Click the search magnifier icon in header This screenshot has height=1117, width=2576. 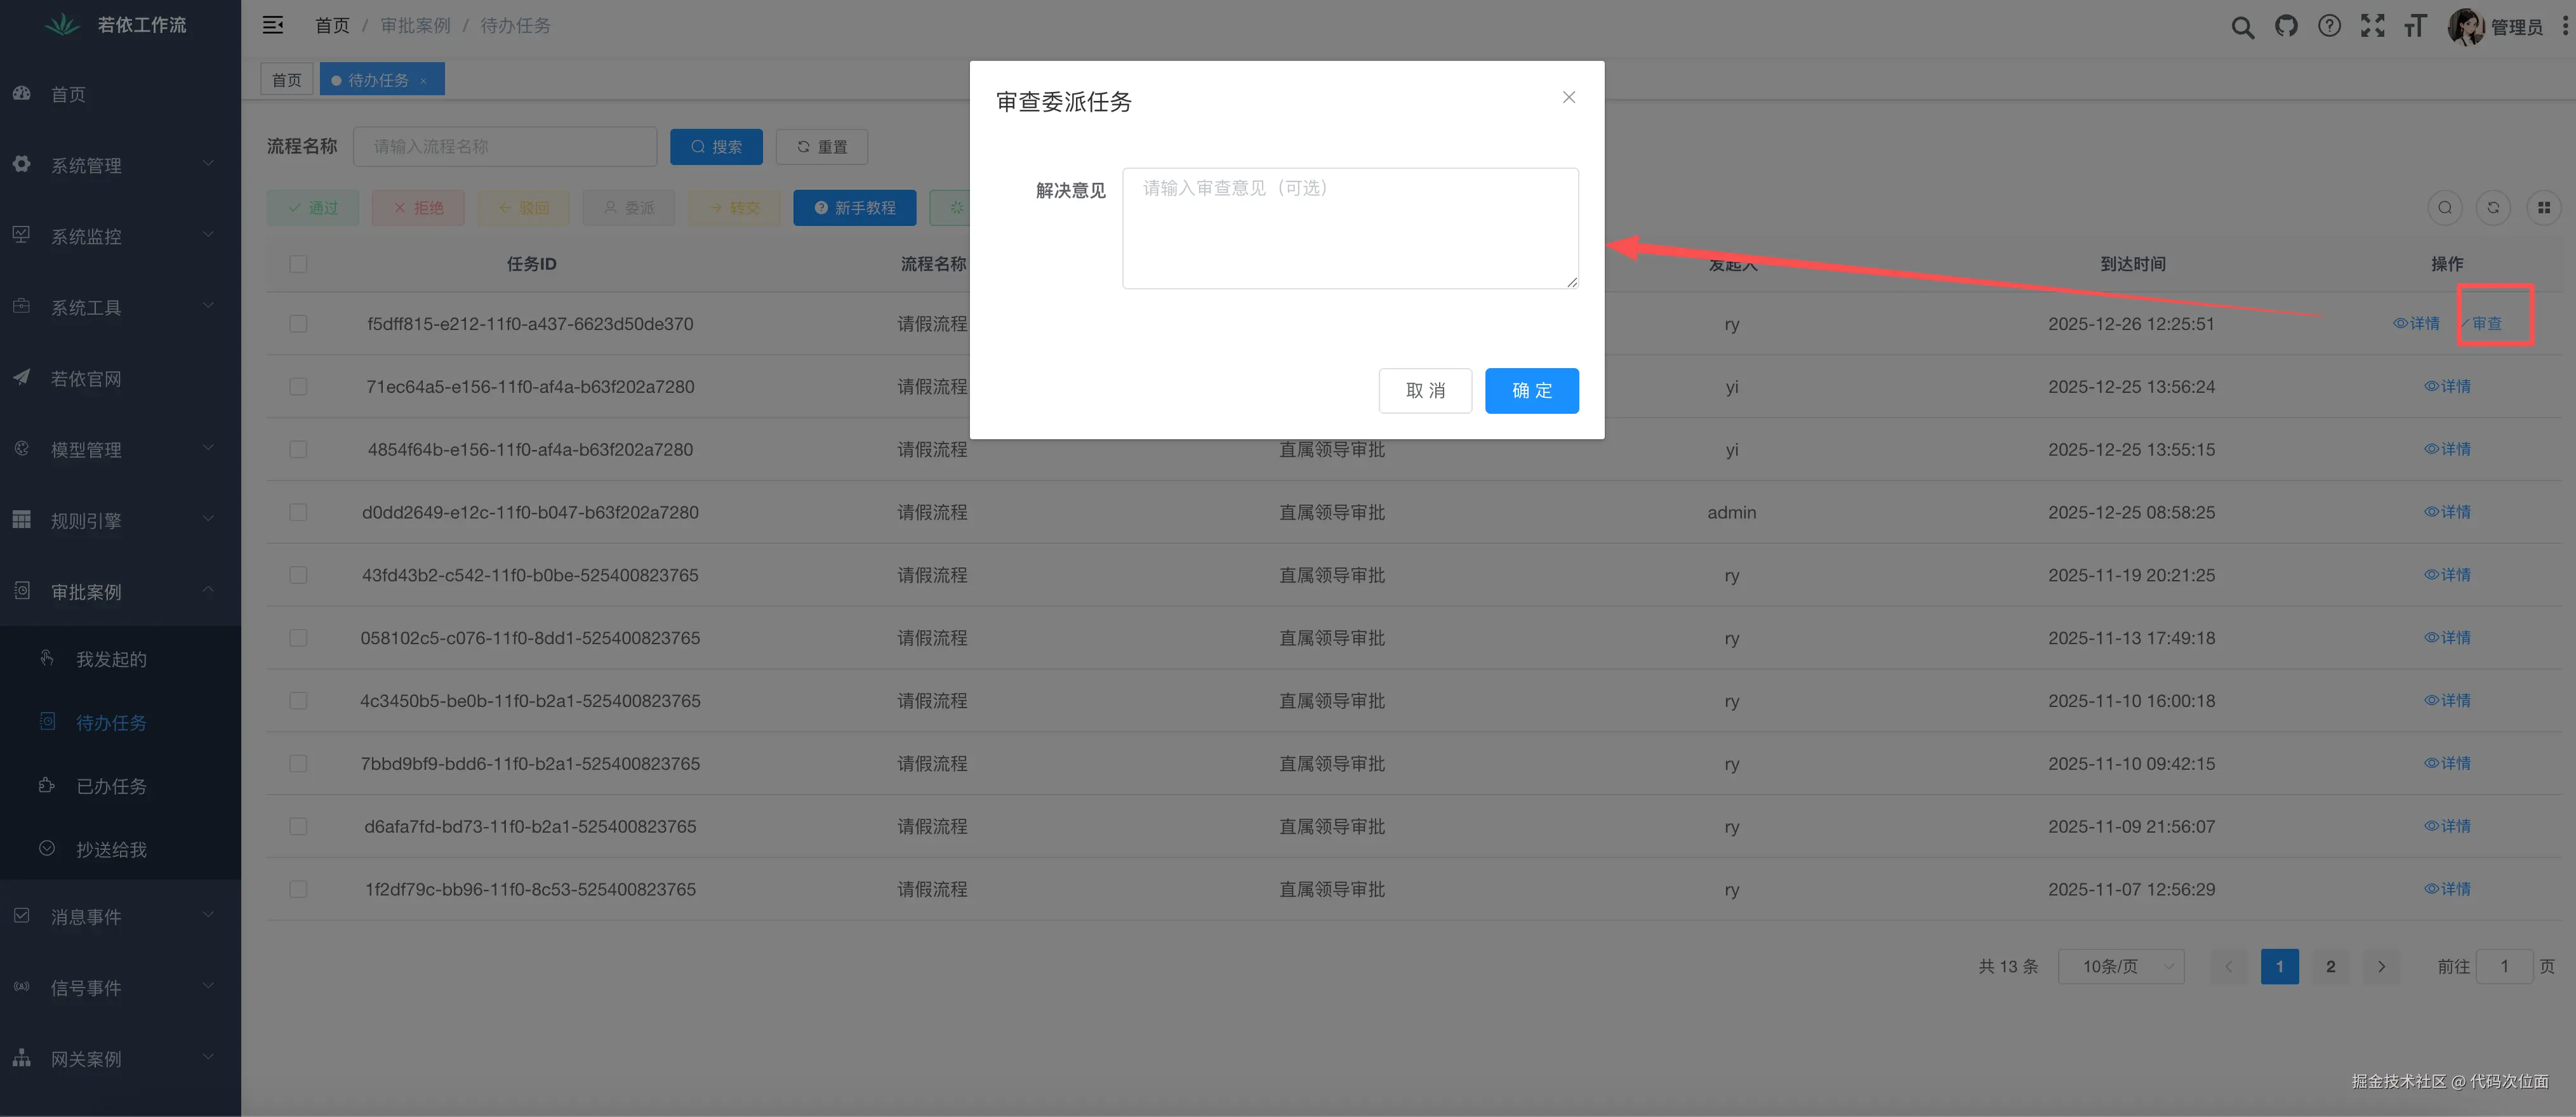[x=2242, y=27]
